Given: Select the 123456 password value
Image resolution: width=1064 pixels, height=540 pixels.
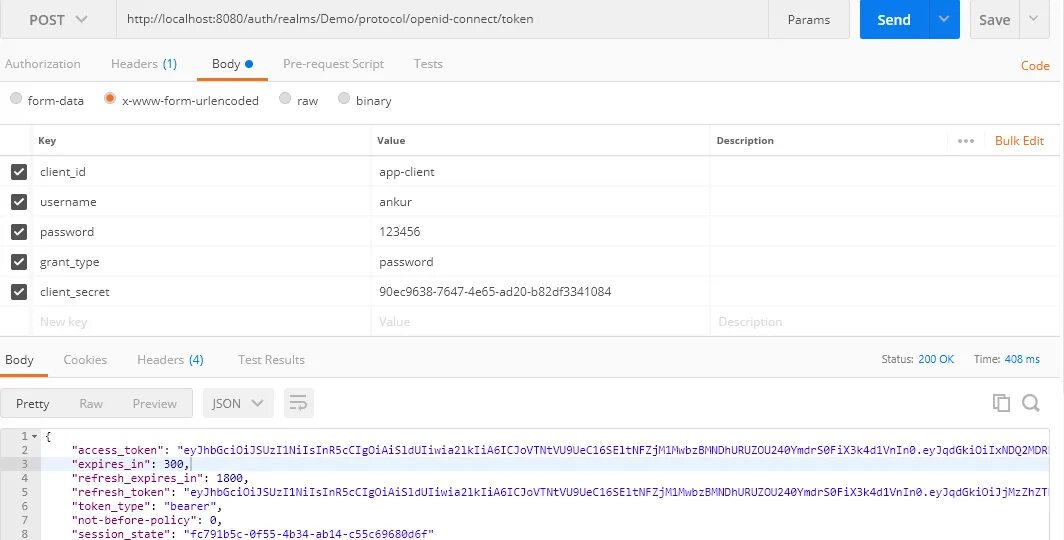Looking at the screenshot, I should pyautogui.click(x=540, y=231).
